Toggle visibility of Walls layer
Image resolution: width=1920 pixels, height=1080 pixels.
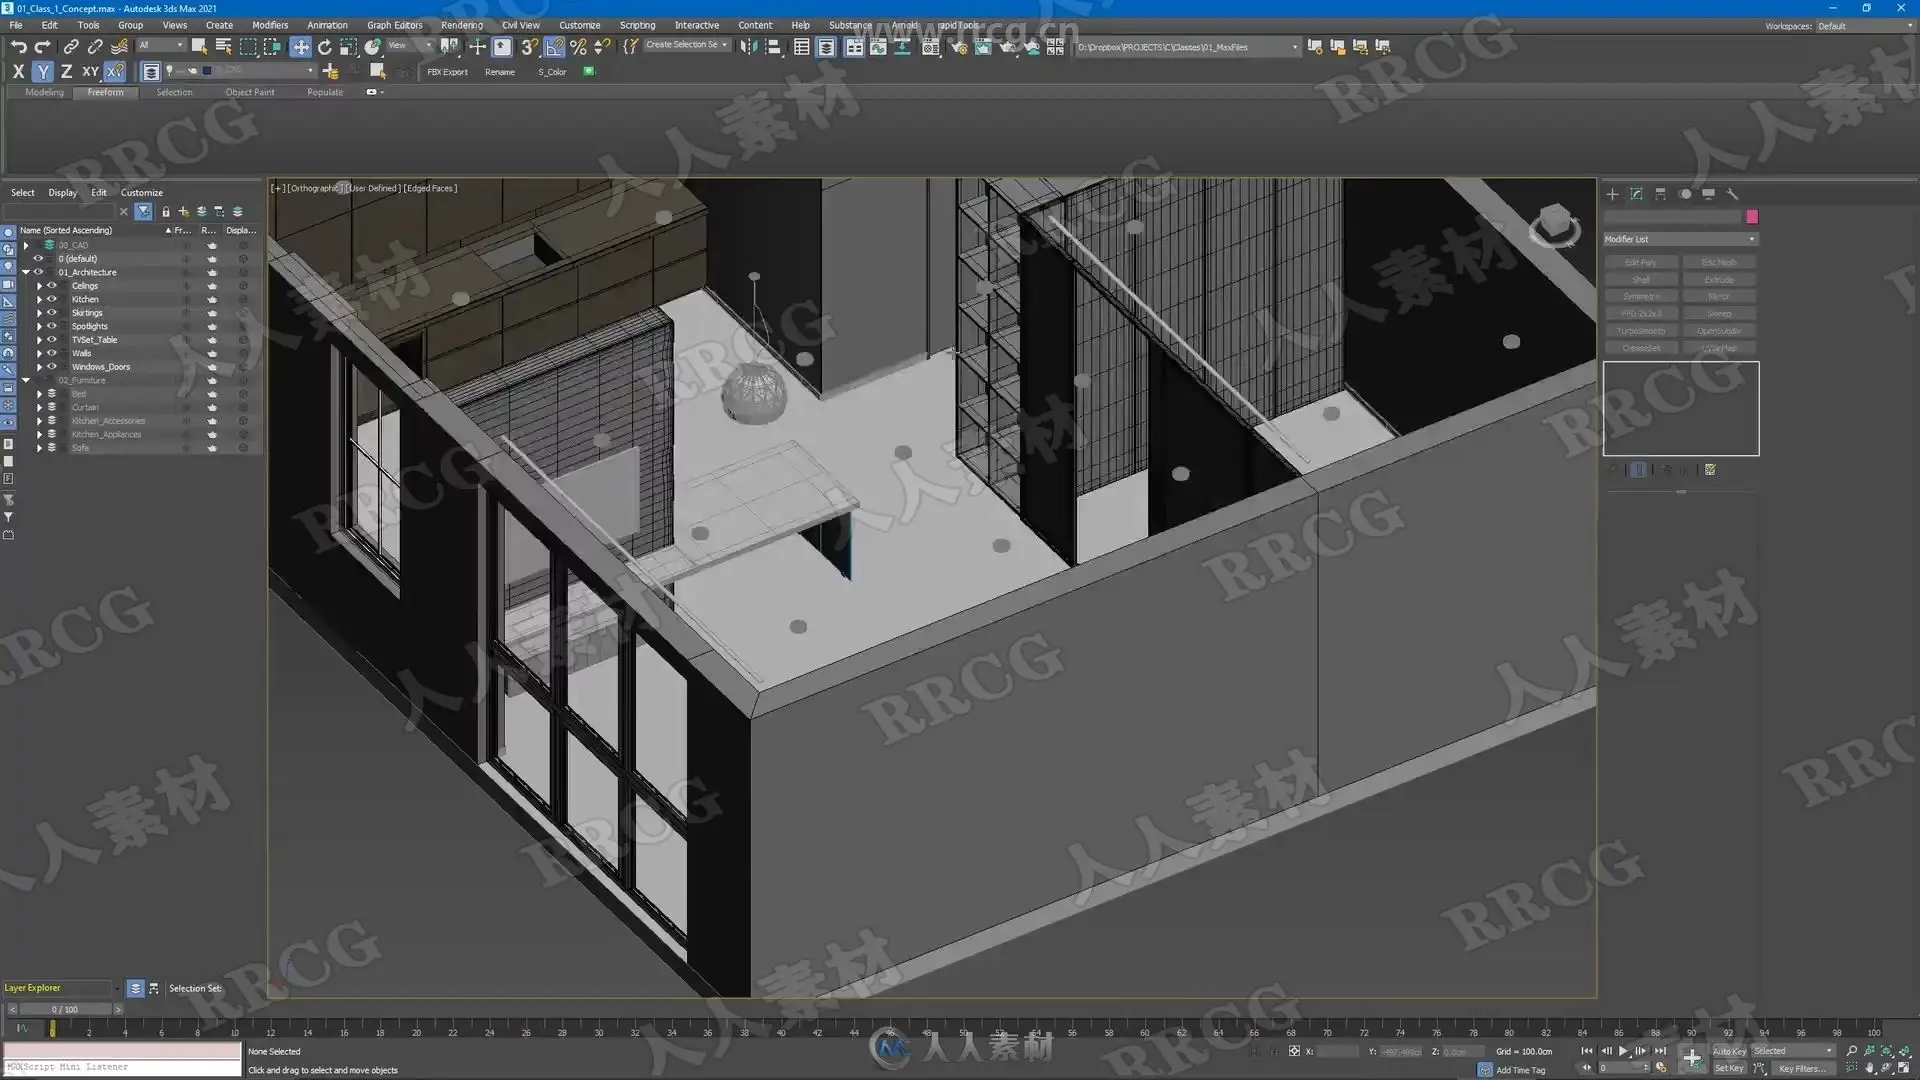[52, 353]
